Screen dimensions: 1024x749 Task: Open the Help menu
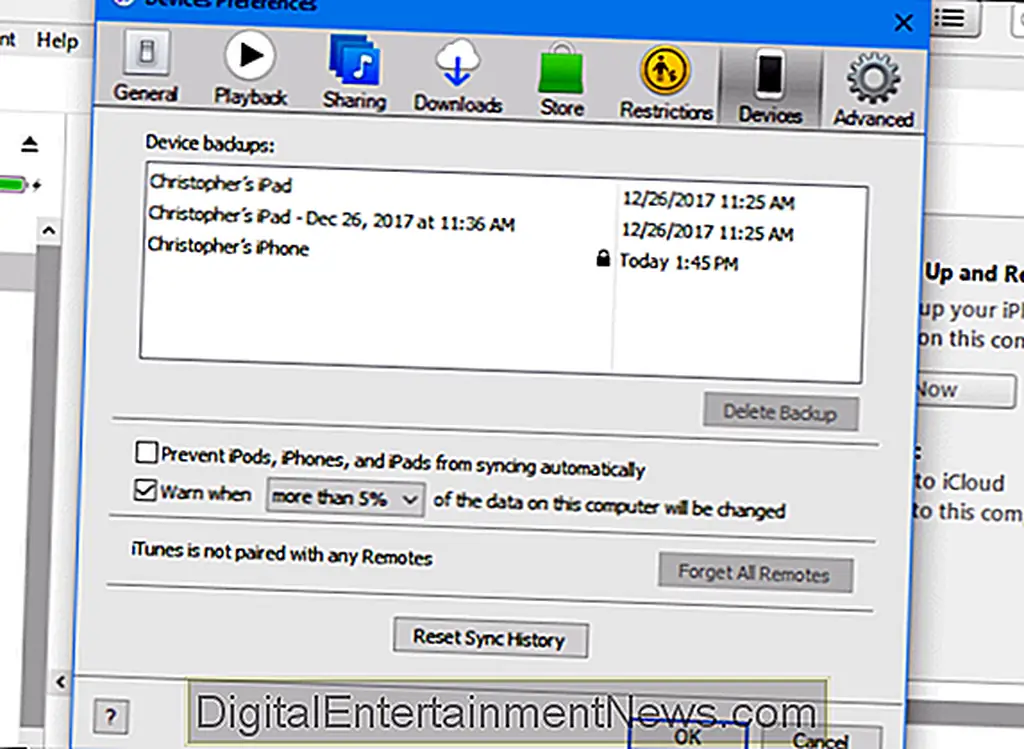pyautogui.click(x=57, y=41)
